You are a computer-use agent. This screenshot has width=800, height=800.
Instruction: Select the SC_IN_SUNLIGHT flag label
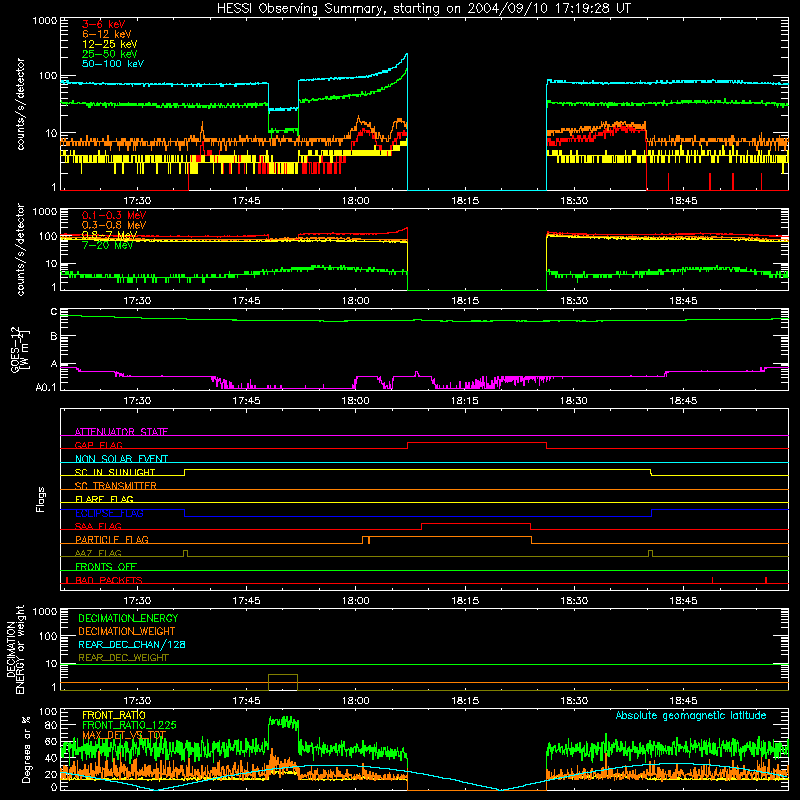click(x=115, y=472)
